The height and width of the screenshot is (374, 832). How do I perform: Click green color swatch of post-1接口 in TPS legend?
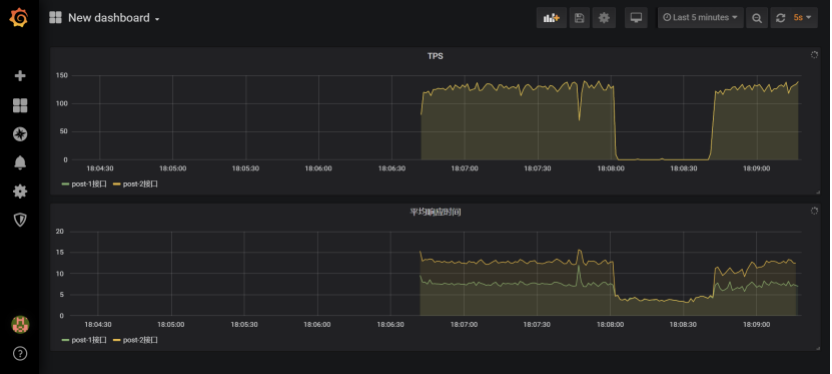click(x=65, y=184)
